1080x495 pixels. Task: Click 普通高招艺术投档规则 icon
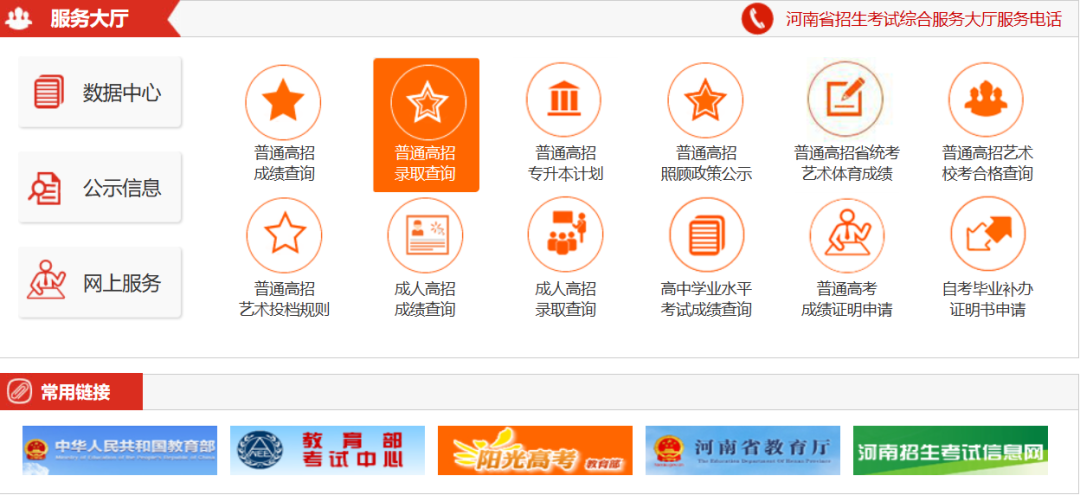[284, 235]
